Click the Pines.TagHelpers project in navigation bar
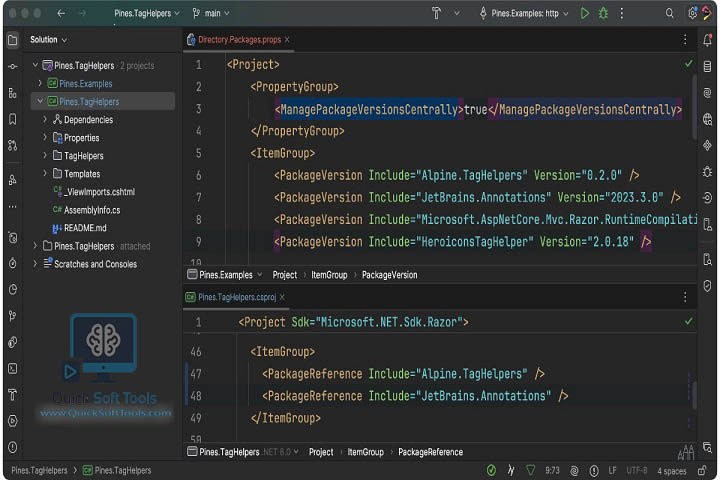720x480 pixels. tap(118, 470)
